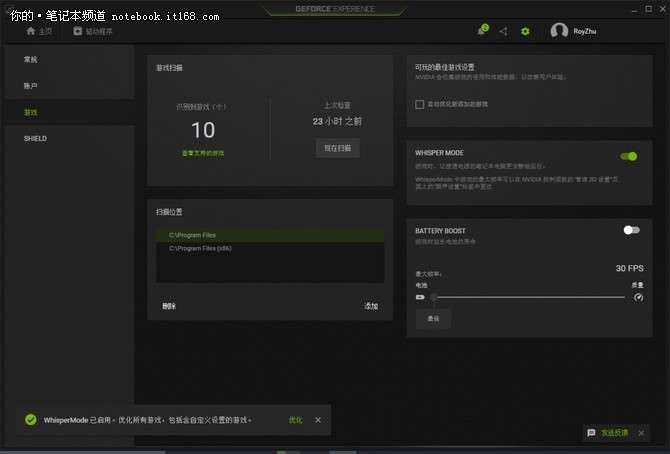The height and width of the screenshot is (454, 670).
Task: Click the 发送反馈 send feedback button
Action: click(614, 433)
